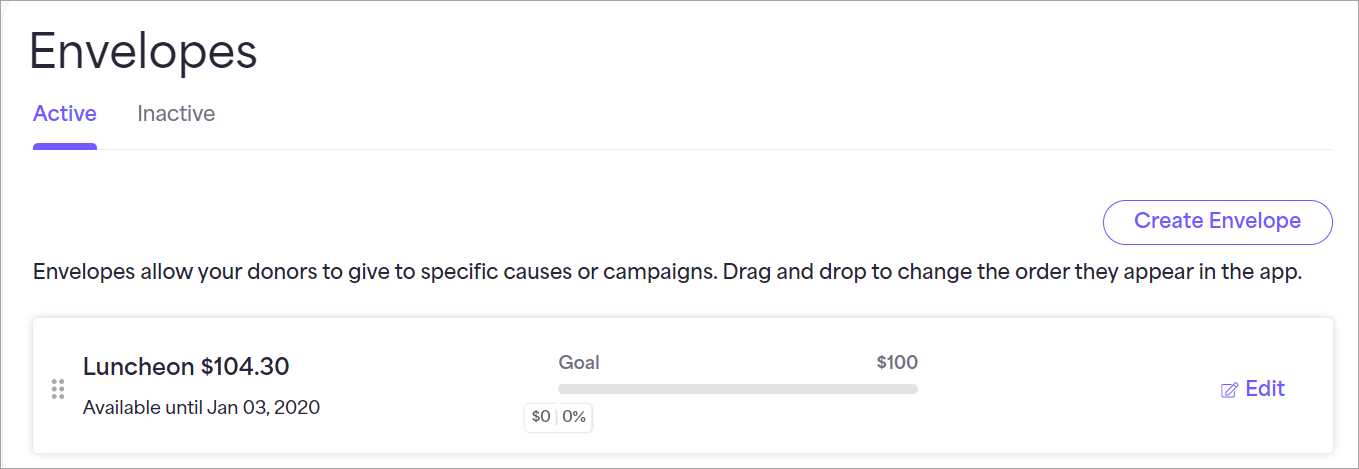Click the Available until Jan 03, 2020 text
The image size is (1359, 469).
click(x=201, y=407)
